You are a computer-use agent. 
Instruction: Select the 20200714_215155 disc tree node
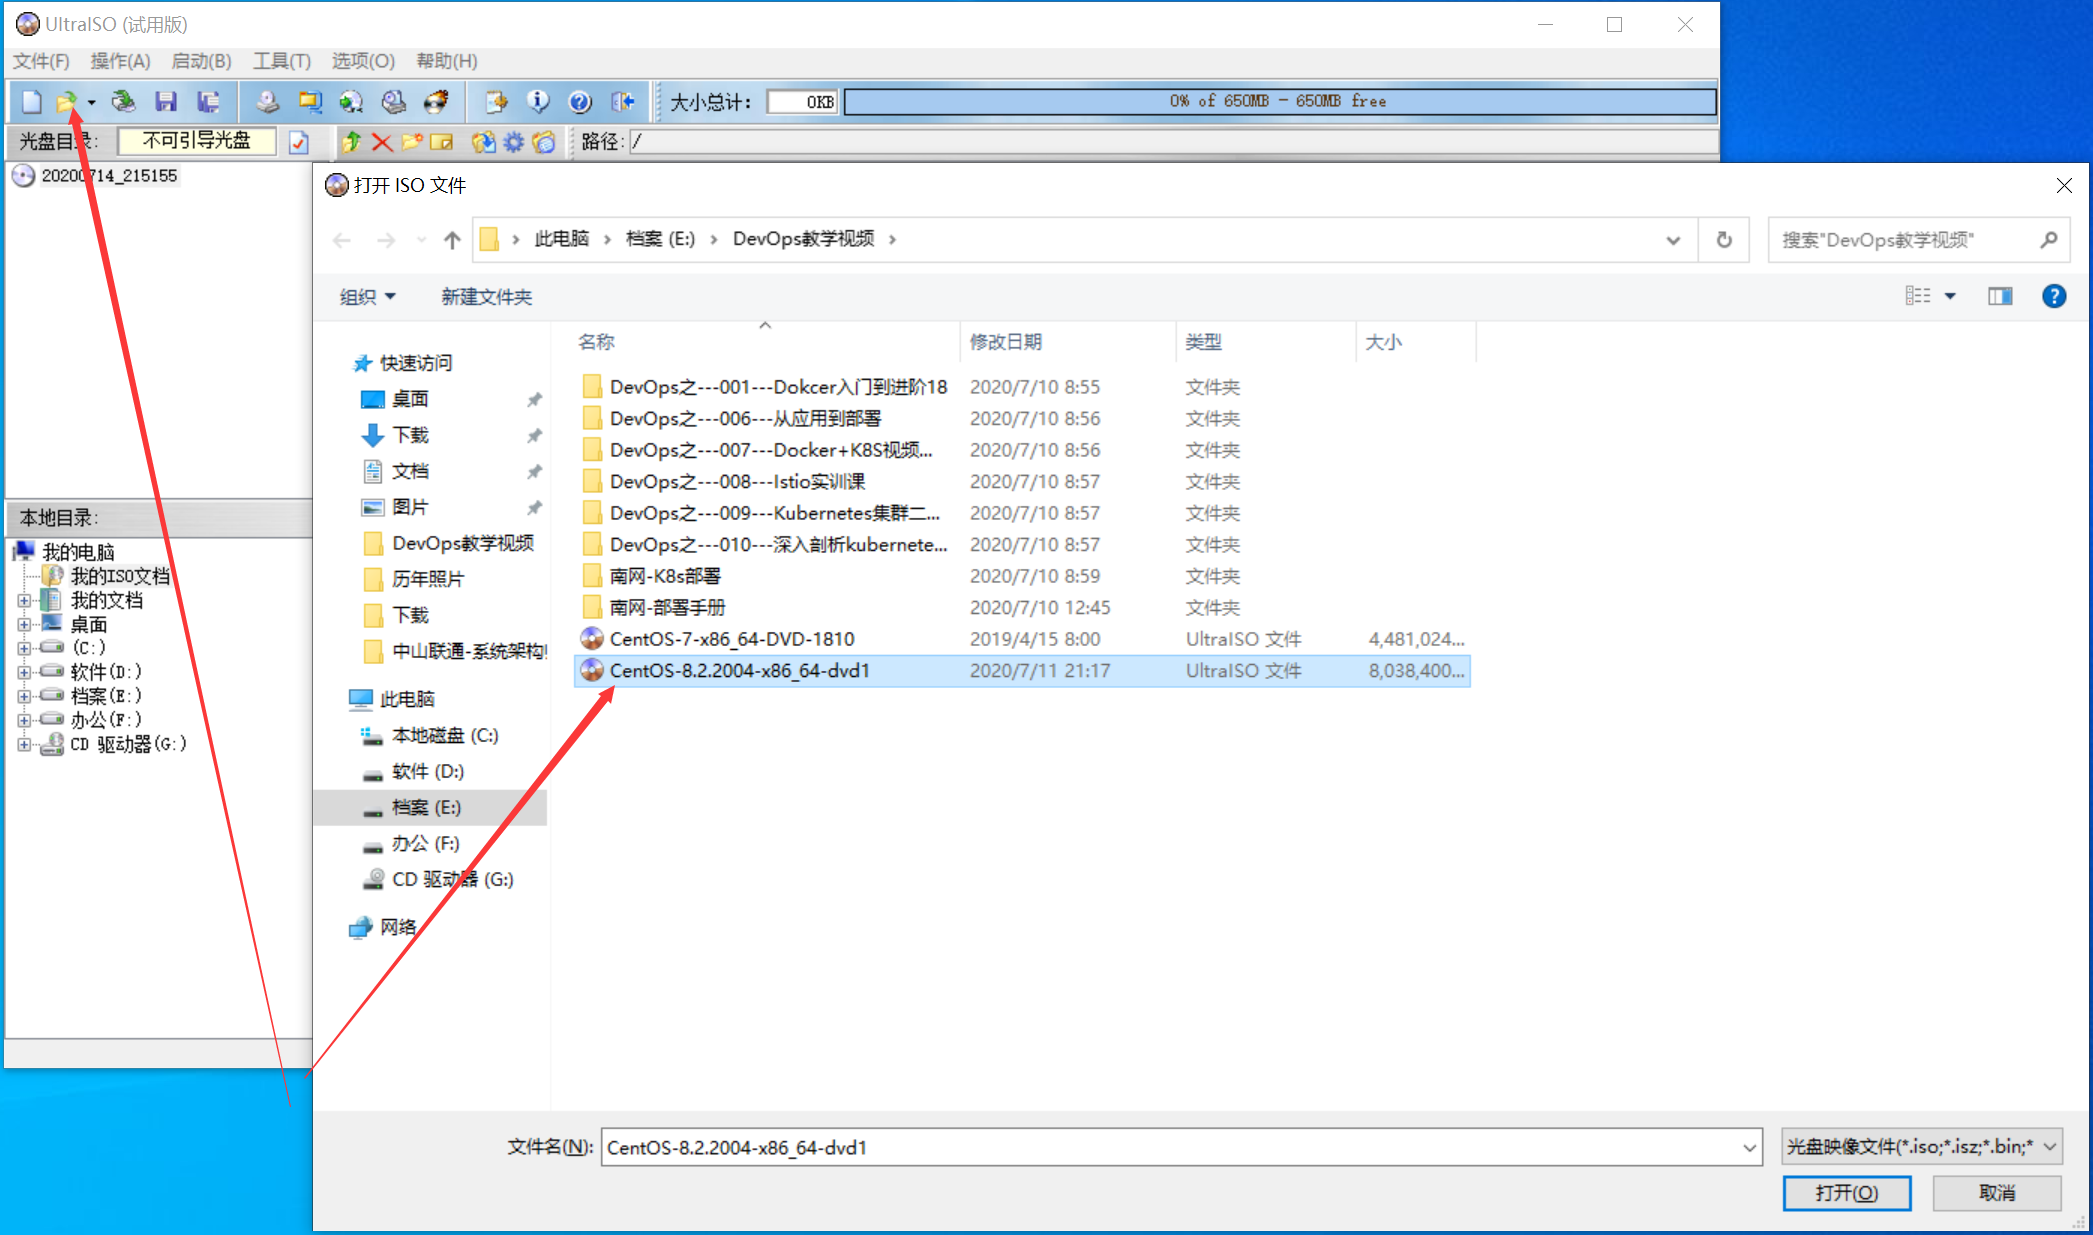point(109,176)
